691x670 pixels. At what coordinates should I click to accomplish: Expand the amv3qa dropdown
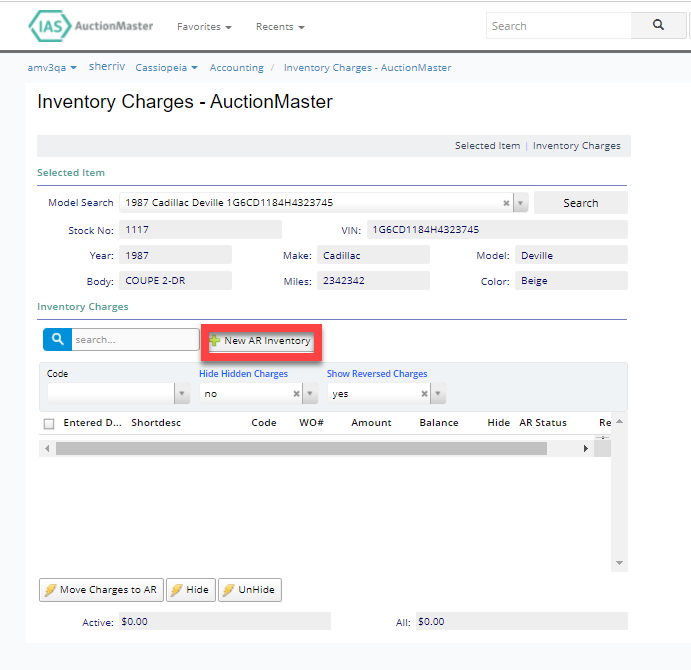[x=52, y=68]
